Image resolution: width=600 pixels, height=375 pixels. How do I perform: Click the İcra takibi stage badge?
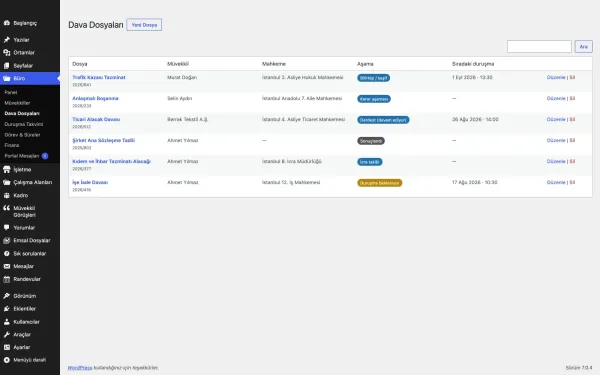(370, 162)
